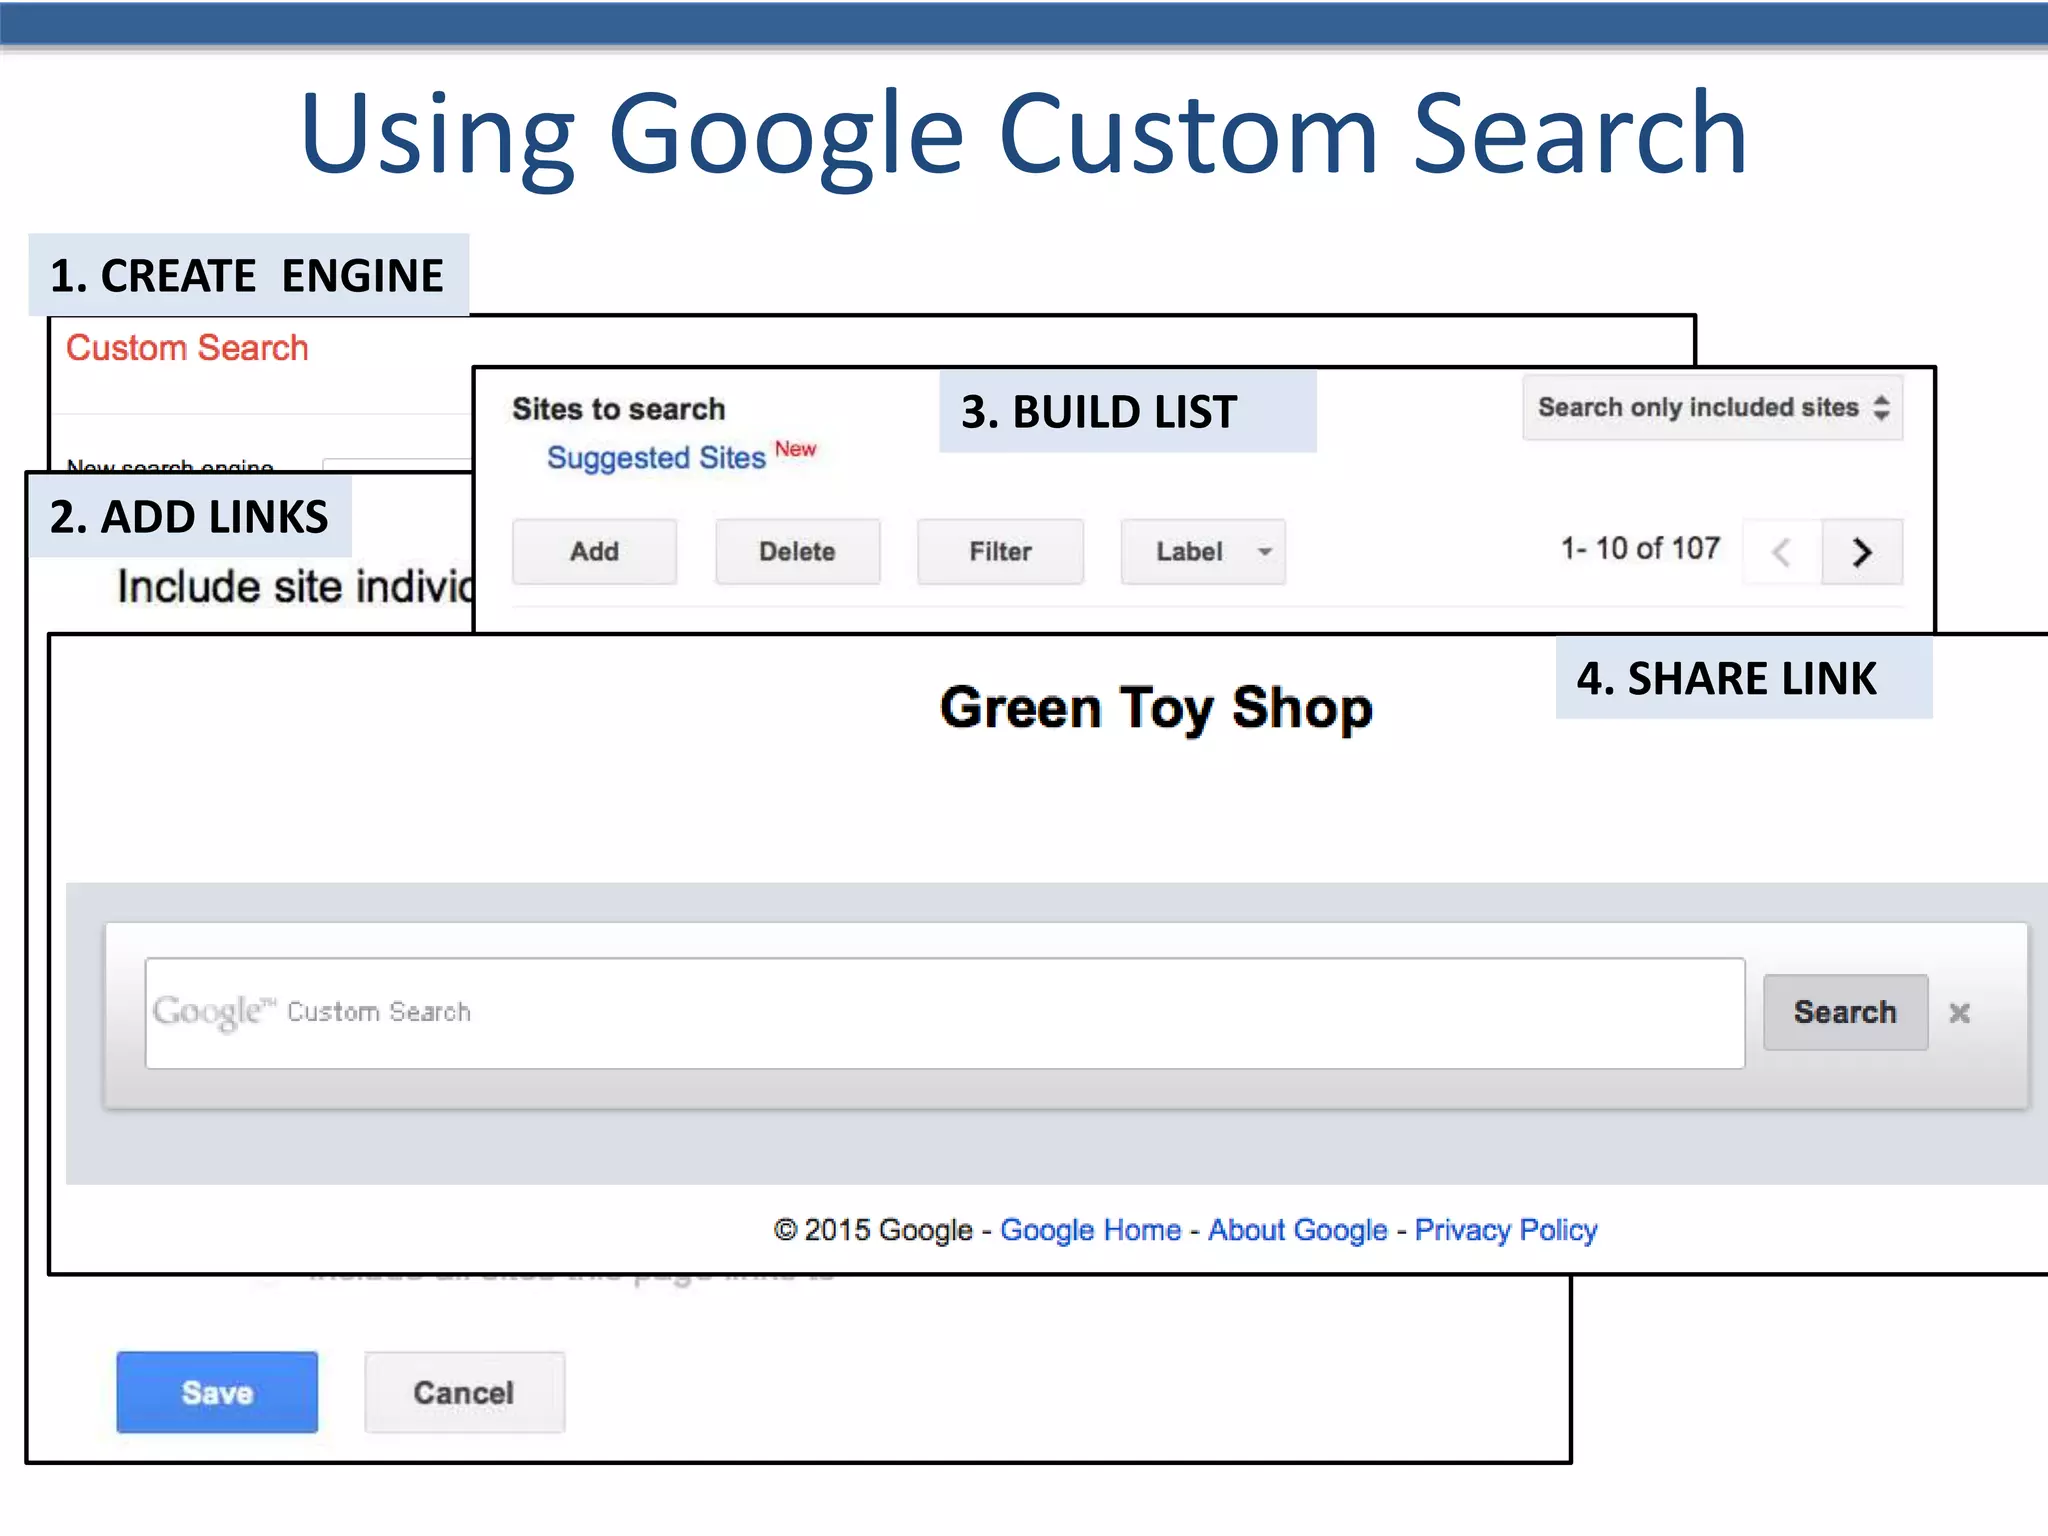Click the red Custom Search heading

pos(187,348)
